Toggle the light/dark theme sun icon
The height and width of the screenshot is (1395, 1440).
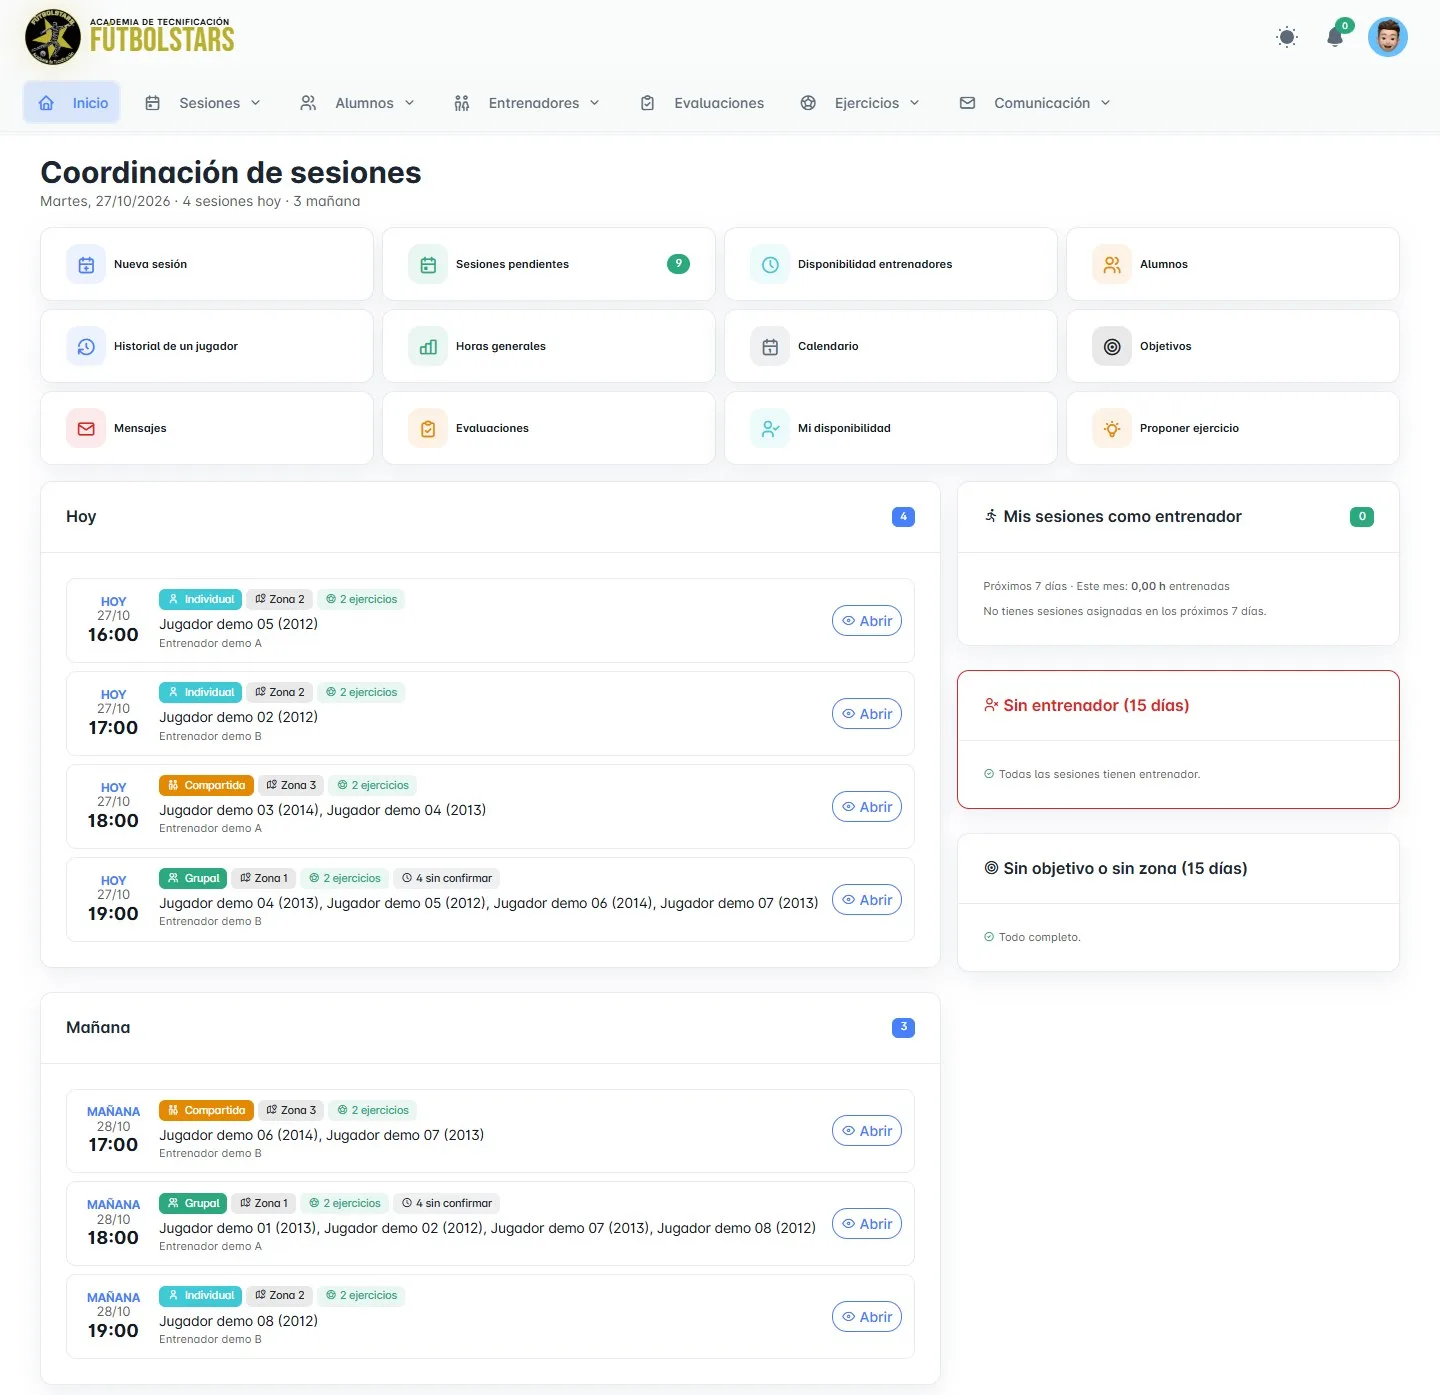click(1287, 38)
